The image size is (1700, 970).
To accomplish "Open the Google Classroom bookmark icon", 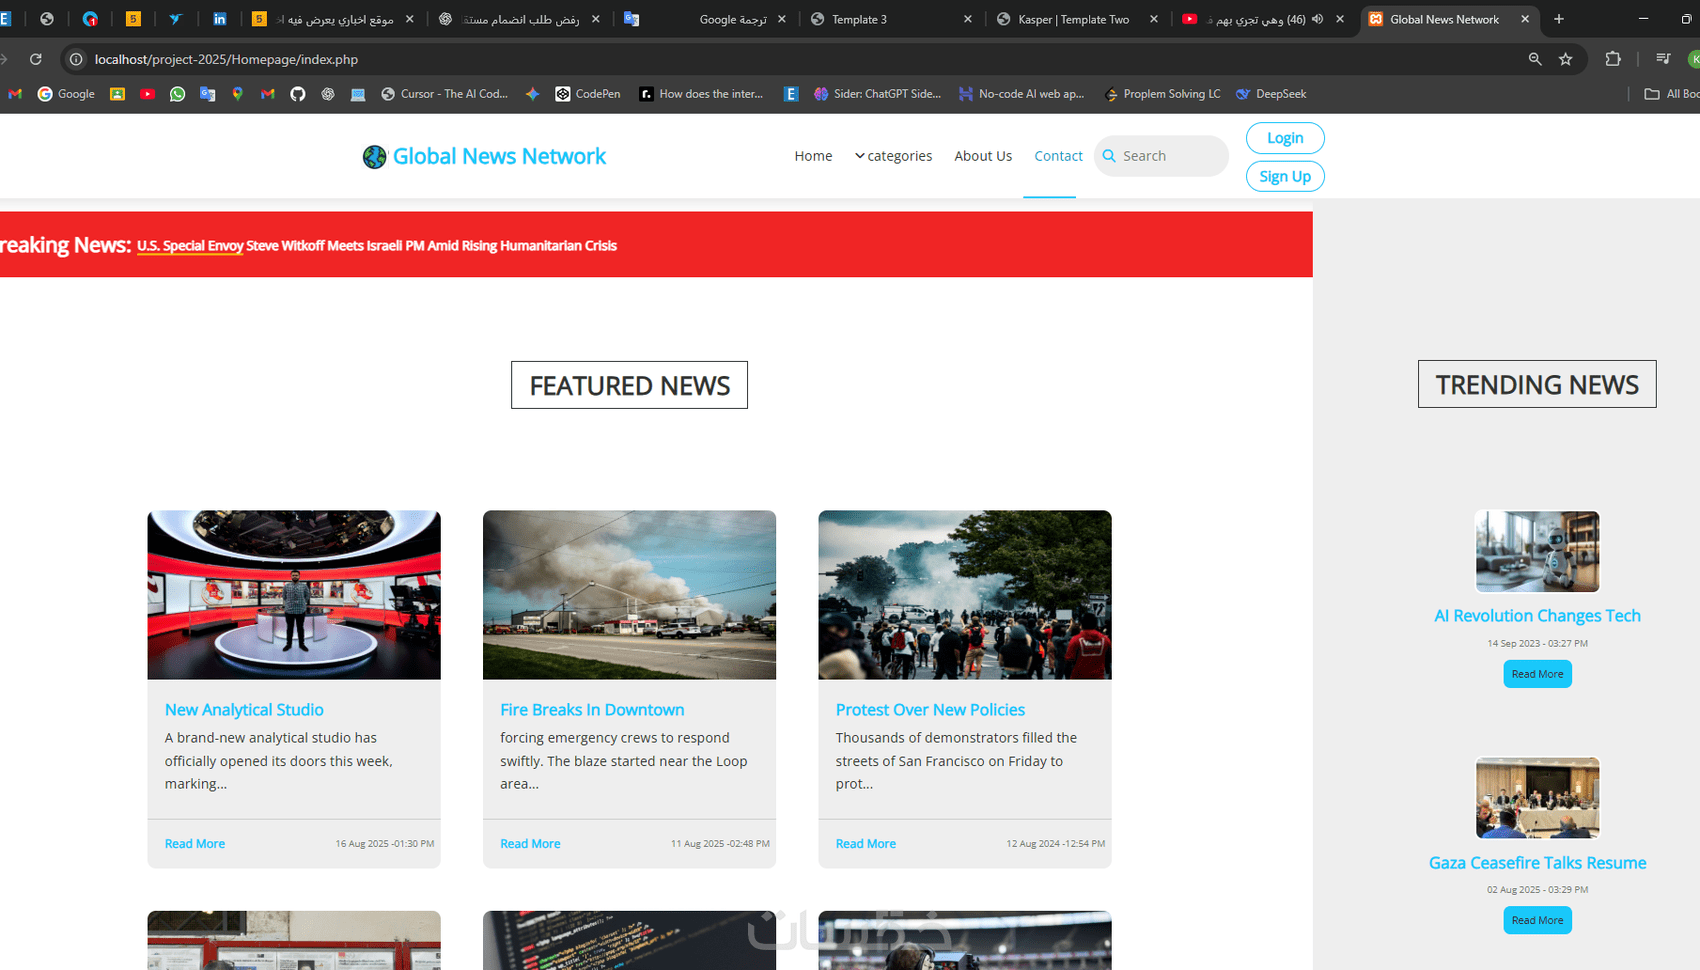I will pos(117,94).
